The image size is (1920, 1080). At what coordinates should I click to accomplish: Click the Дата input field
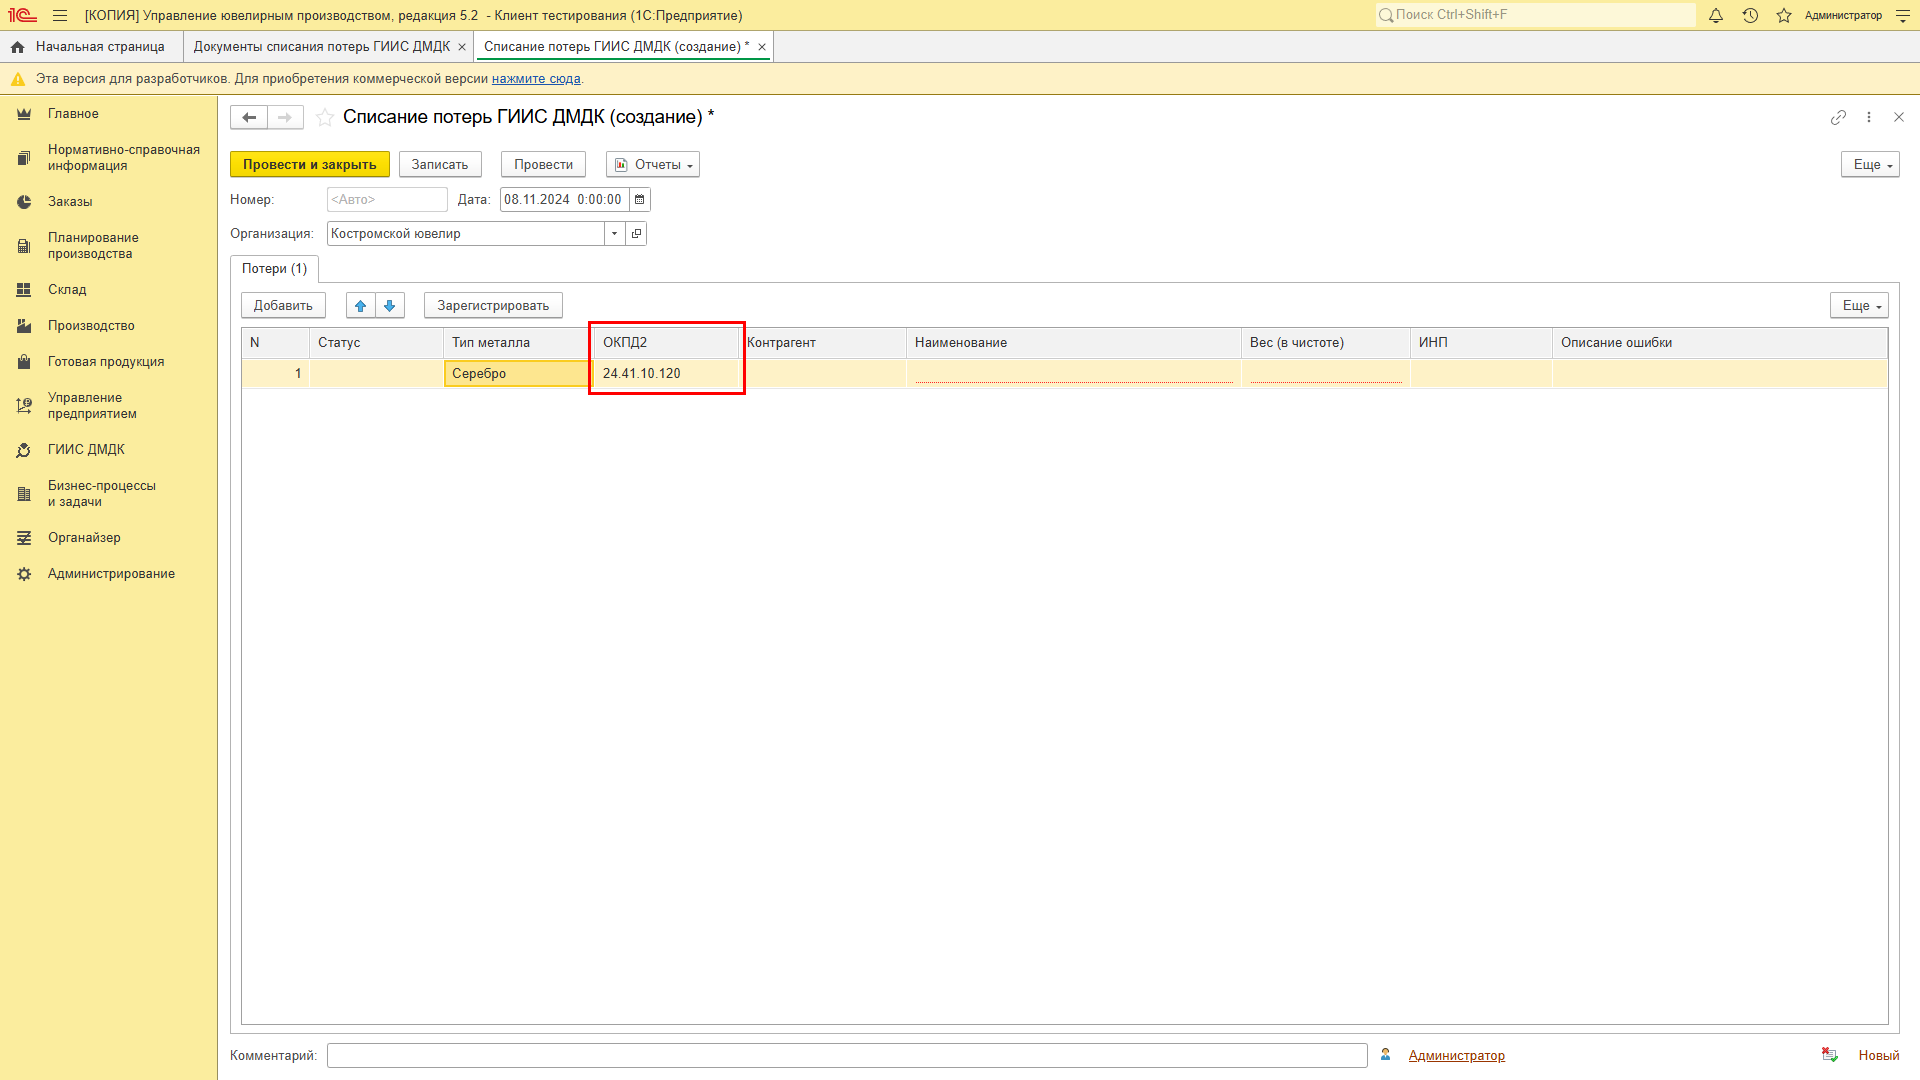tap(565, 200)
